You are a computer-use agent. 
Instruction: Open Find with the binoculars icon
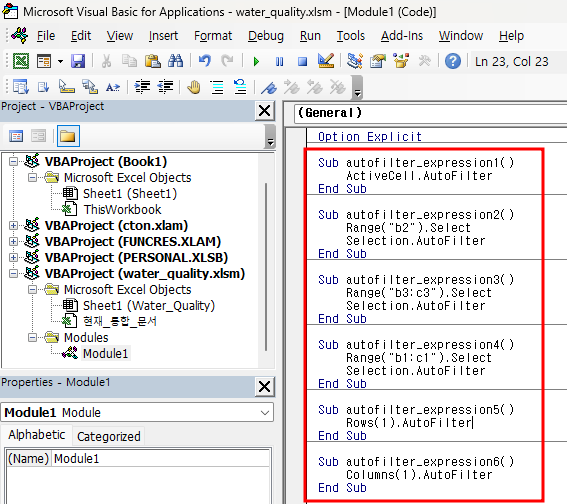tap(176, 61)
